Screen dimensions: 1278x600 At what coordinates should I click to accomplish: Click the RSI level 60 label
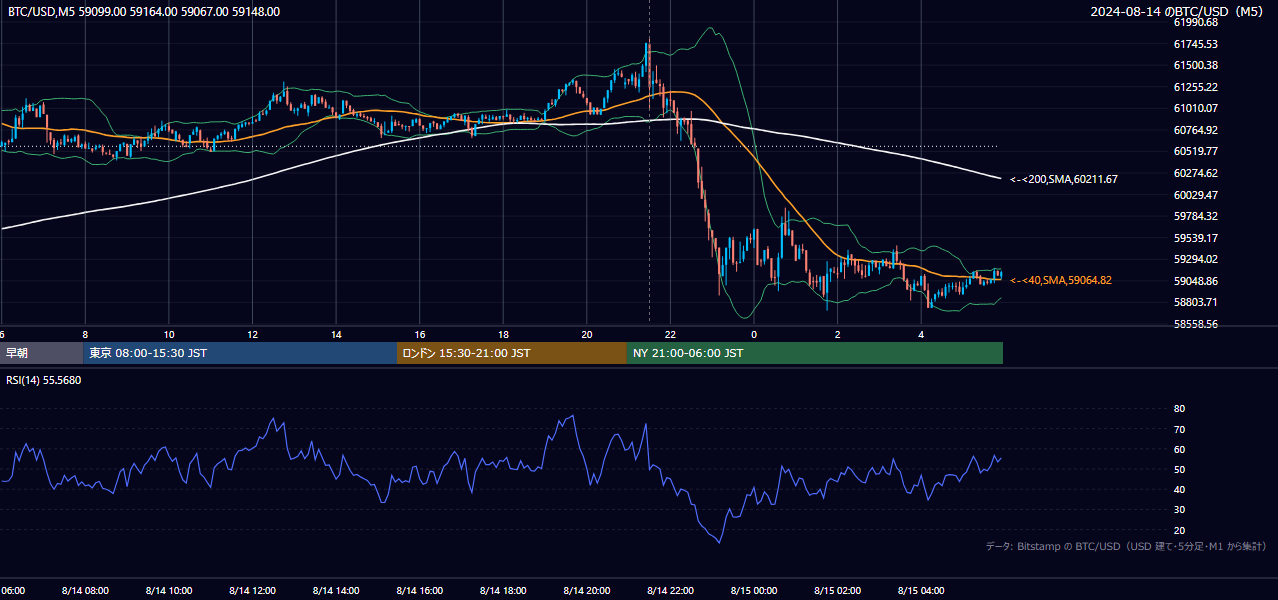coord(1179,449)
